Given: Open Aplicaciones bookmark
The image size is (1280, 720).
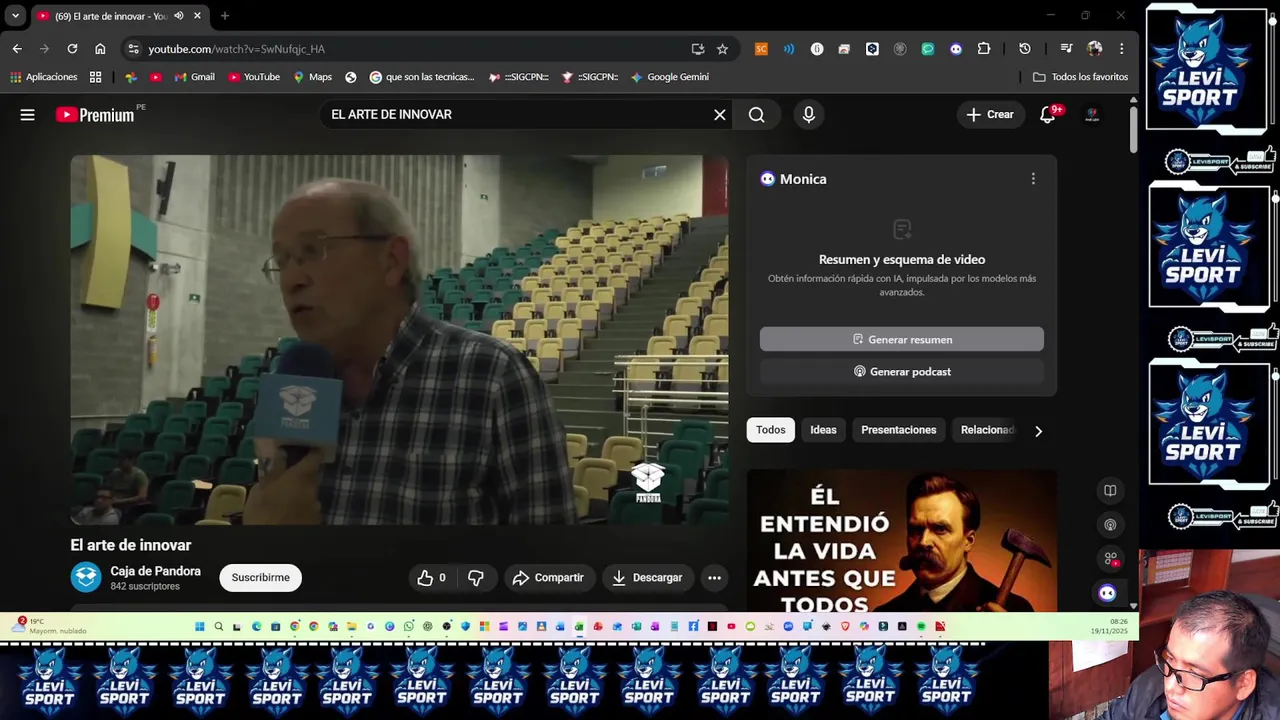Looking at the screenshot, I should click(x=43, y=77).
